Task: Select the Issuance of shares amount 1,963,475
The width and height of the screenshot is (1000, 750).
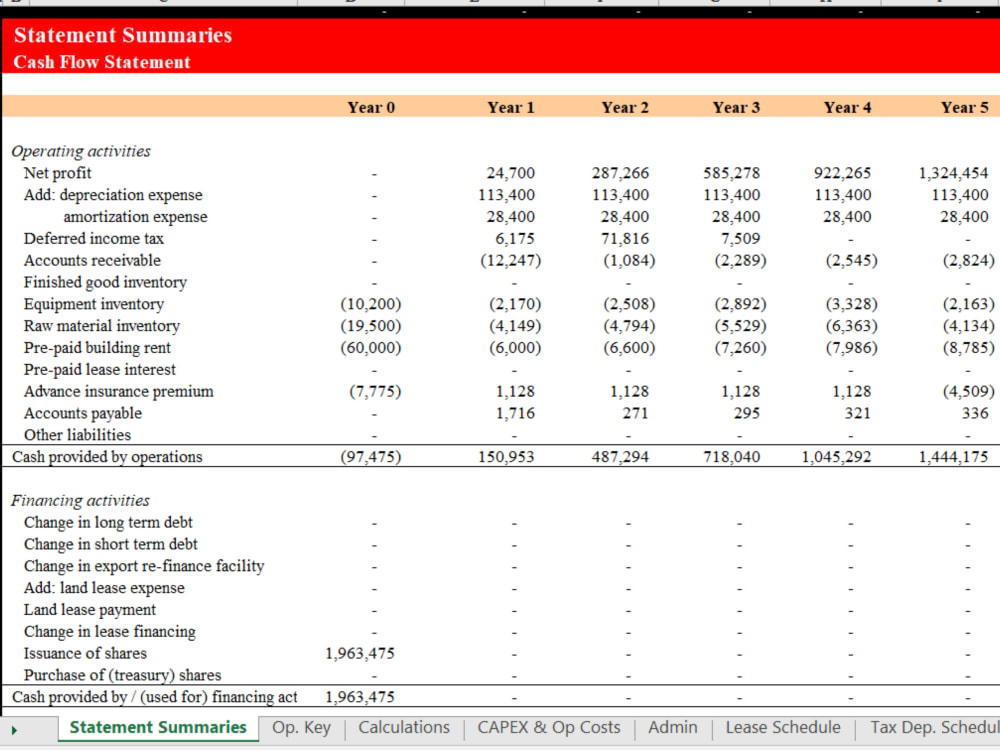Action: 360,653
